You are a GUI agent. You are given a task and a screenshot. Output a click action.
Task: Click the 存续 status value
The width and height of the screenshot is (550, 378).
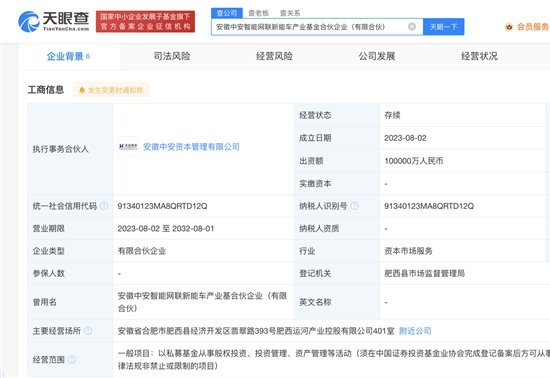[392, 115]
